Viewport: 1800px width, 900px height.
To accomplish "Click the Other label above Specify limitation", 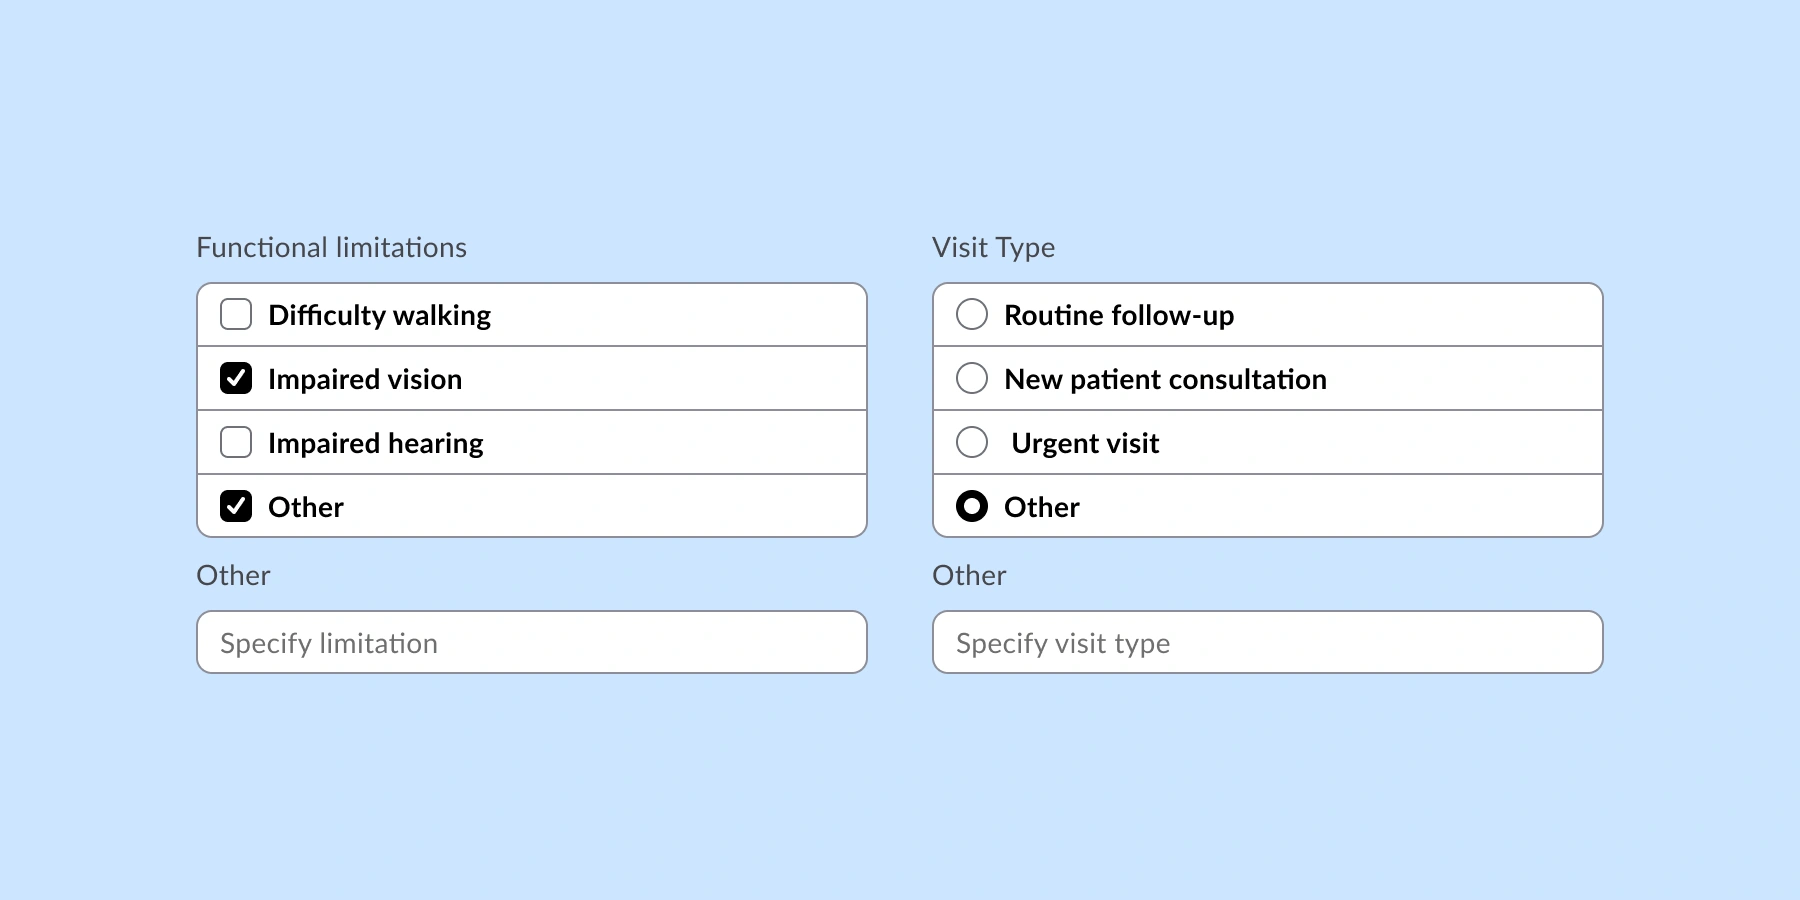I will point(233,575).
